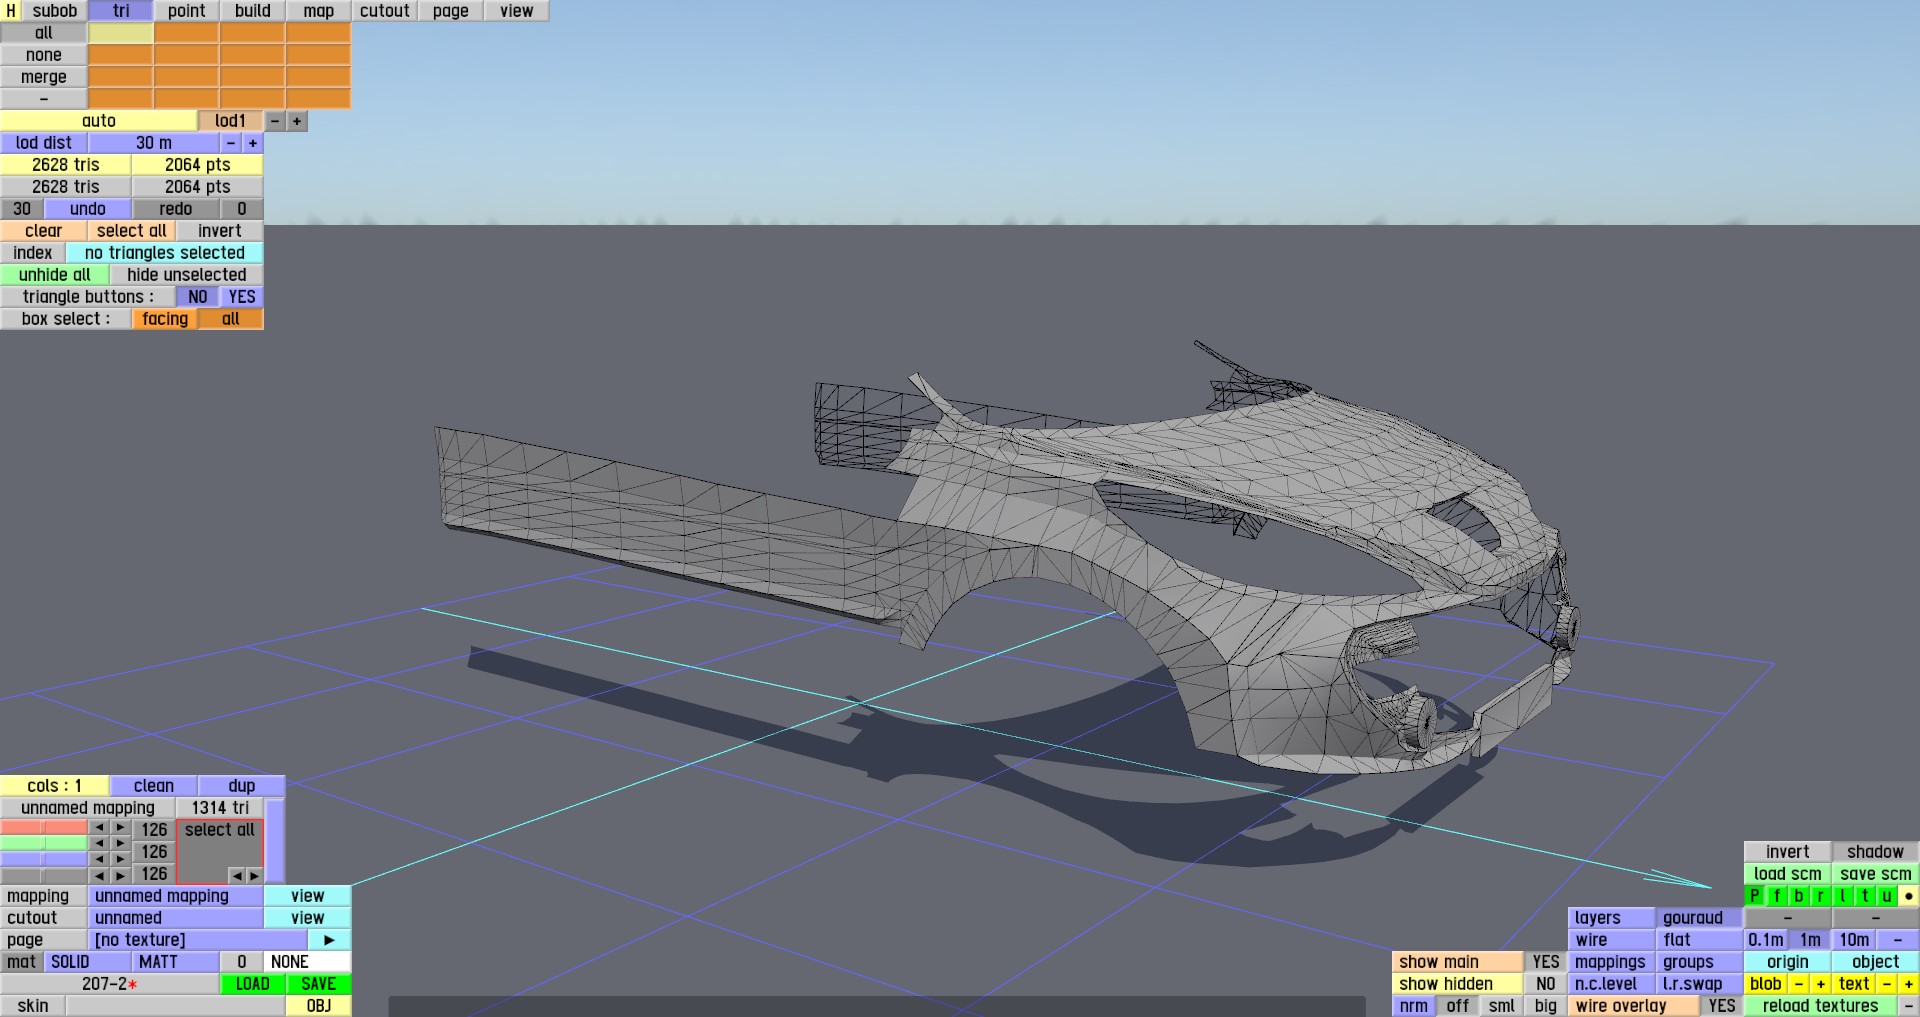Click the [no texture] page field

(198, 940)
